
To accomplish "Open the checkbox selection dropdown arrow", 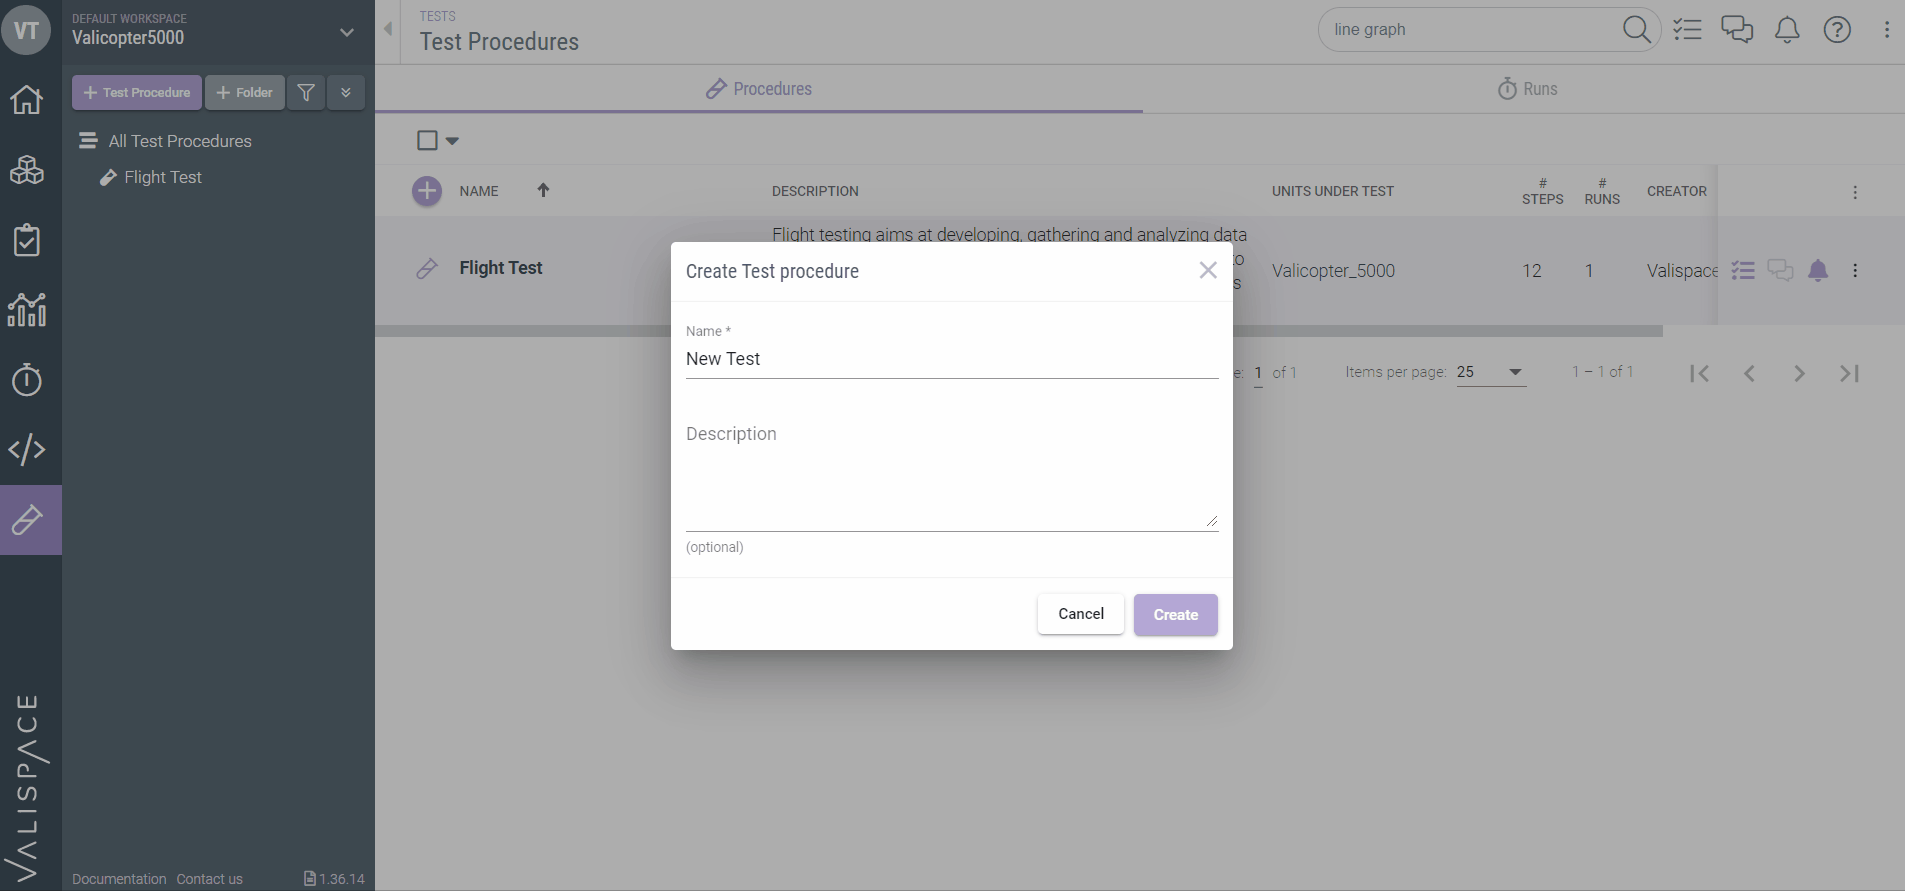I will pyautogui.click(x=452, y=141).
